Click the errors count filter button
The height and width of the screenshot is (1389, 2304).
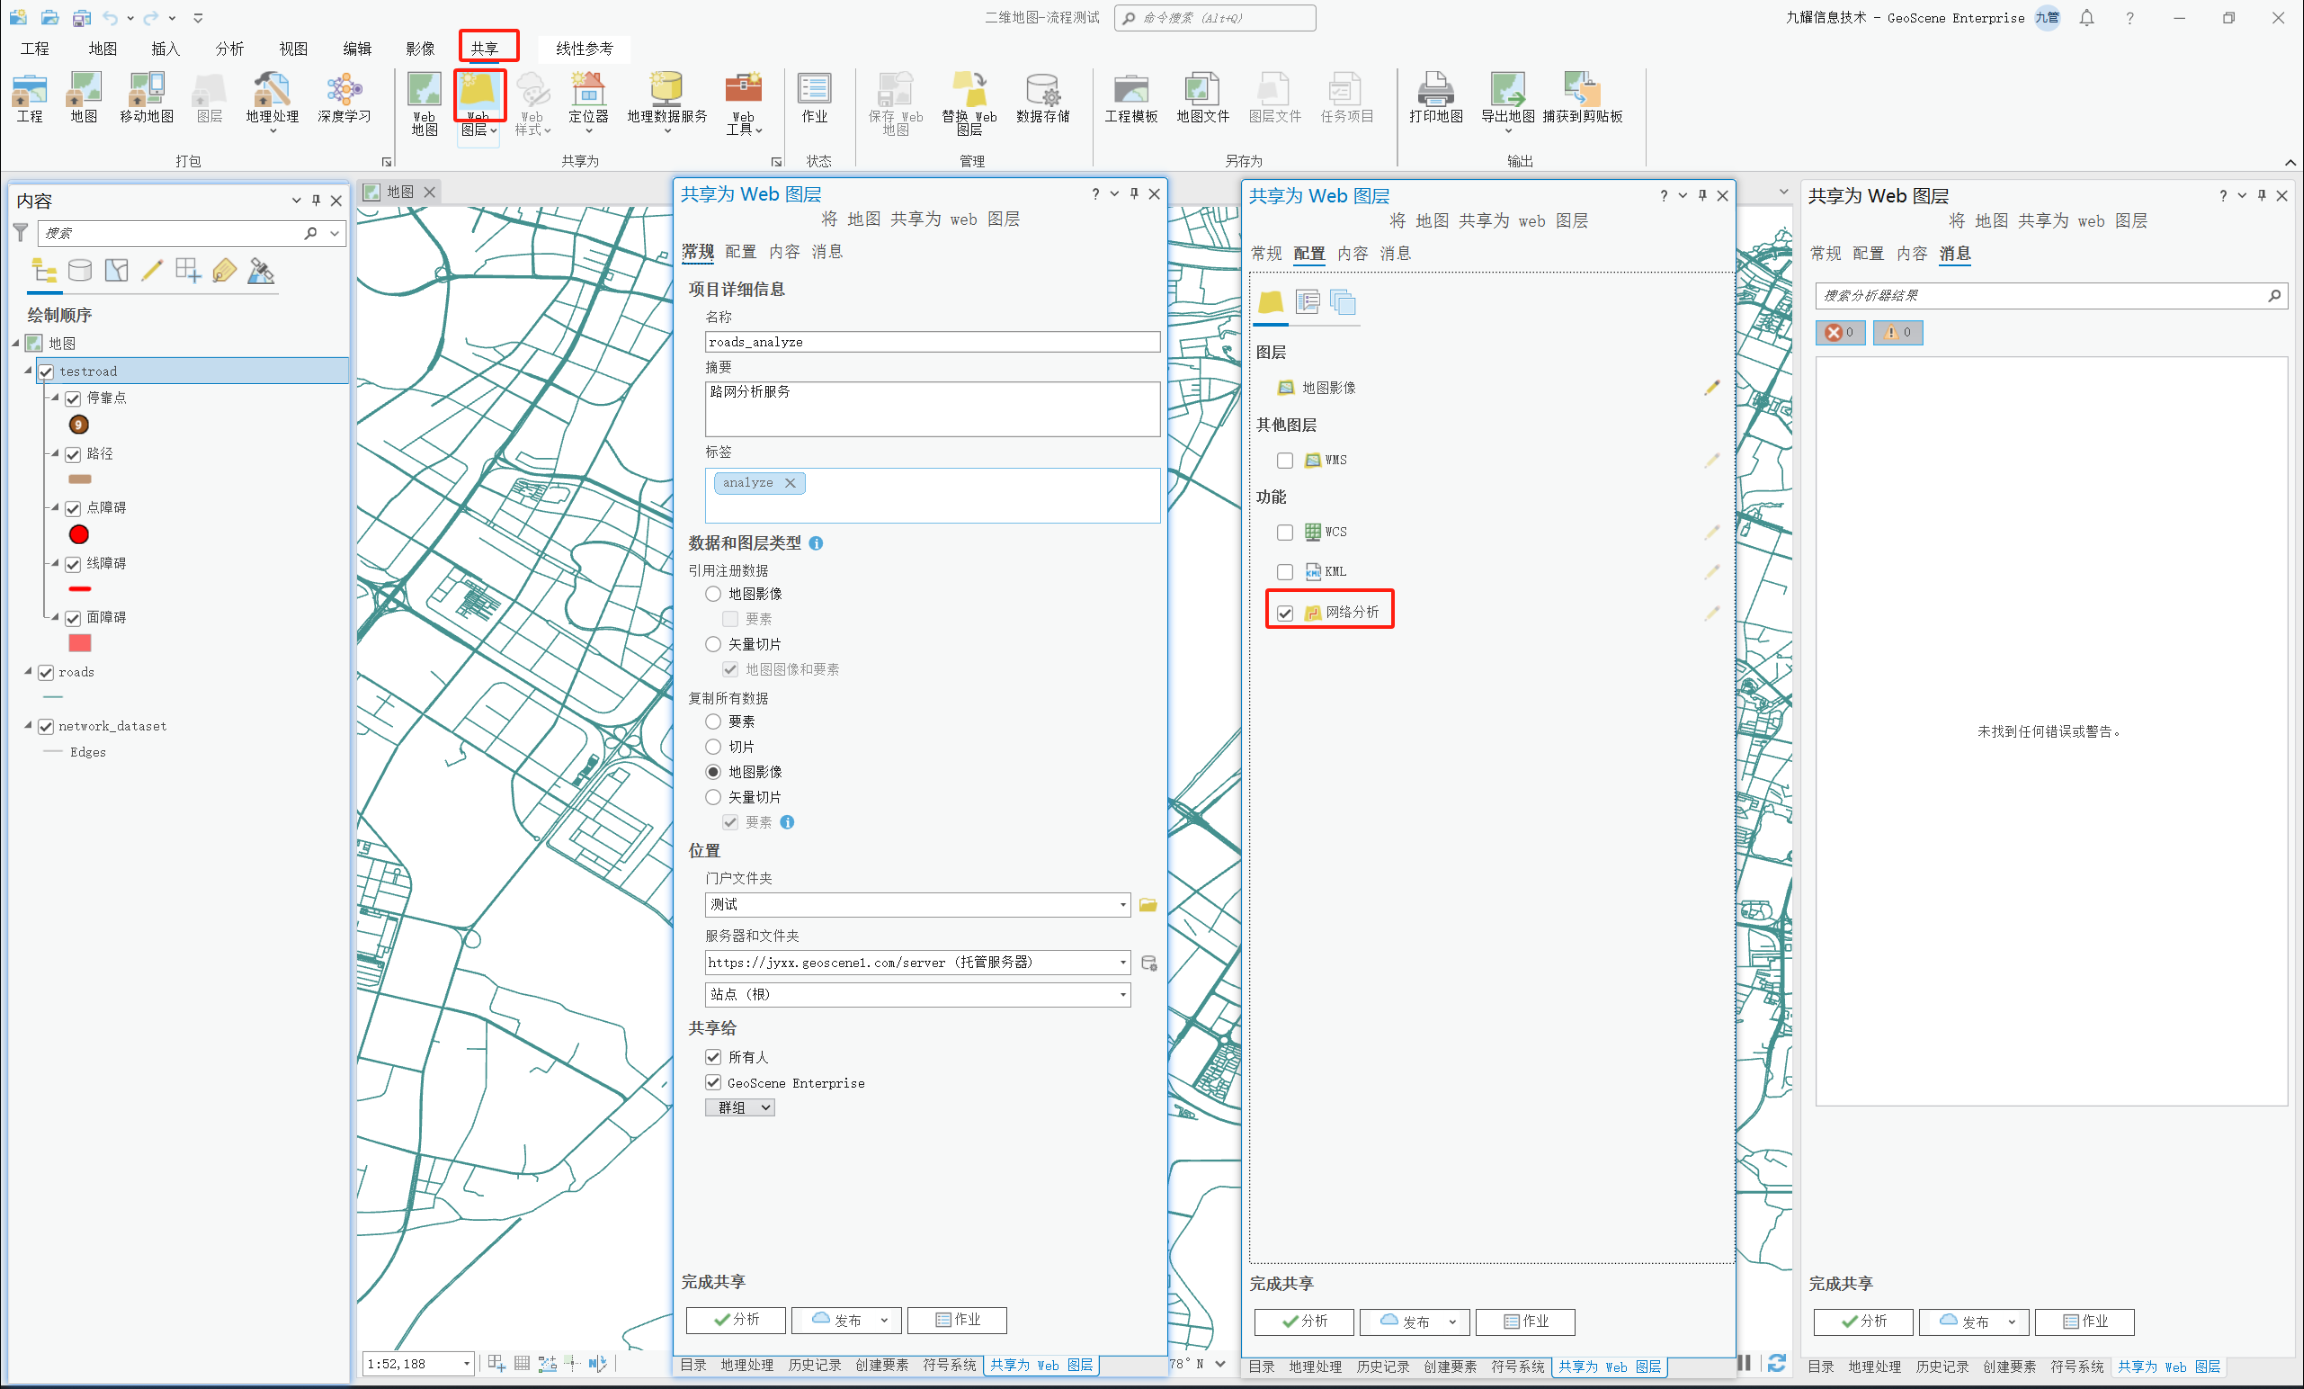pos(1840,333)
